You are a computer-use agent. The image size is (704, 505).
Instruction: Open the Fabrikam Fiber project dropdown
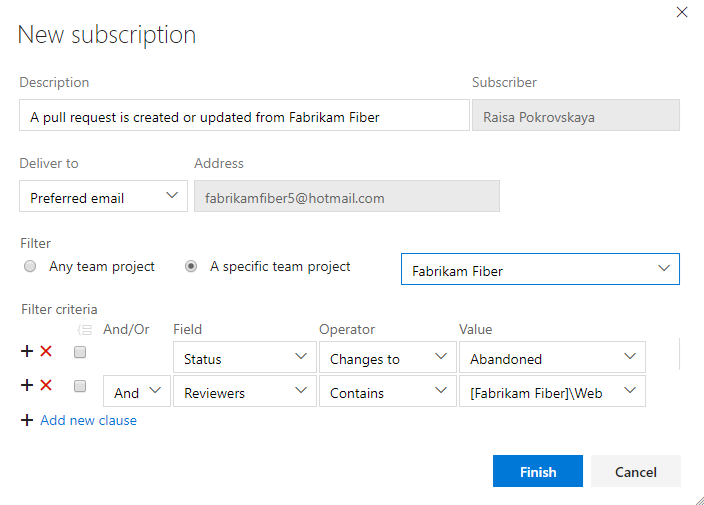coord(540,269)
